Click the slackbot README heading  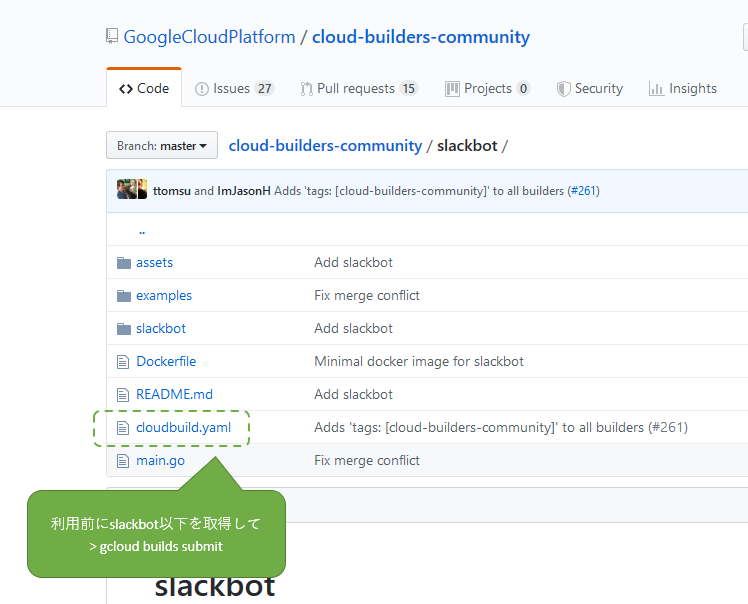pos(215,587)
